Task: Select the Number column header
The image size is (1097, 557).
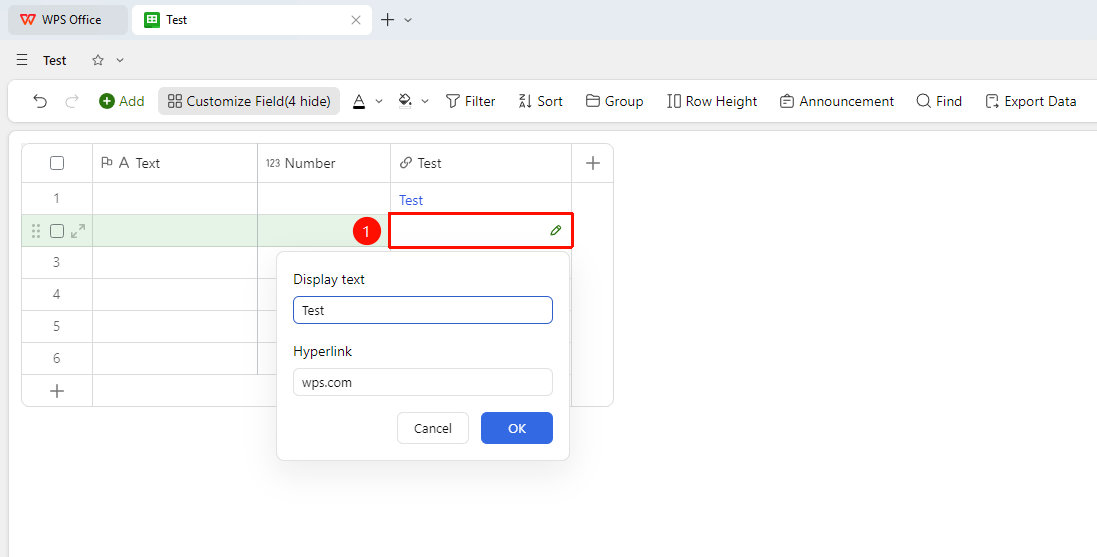Action: (324, 163)
